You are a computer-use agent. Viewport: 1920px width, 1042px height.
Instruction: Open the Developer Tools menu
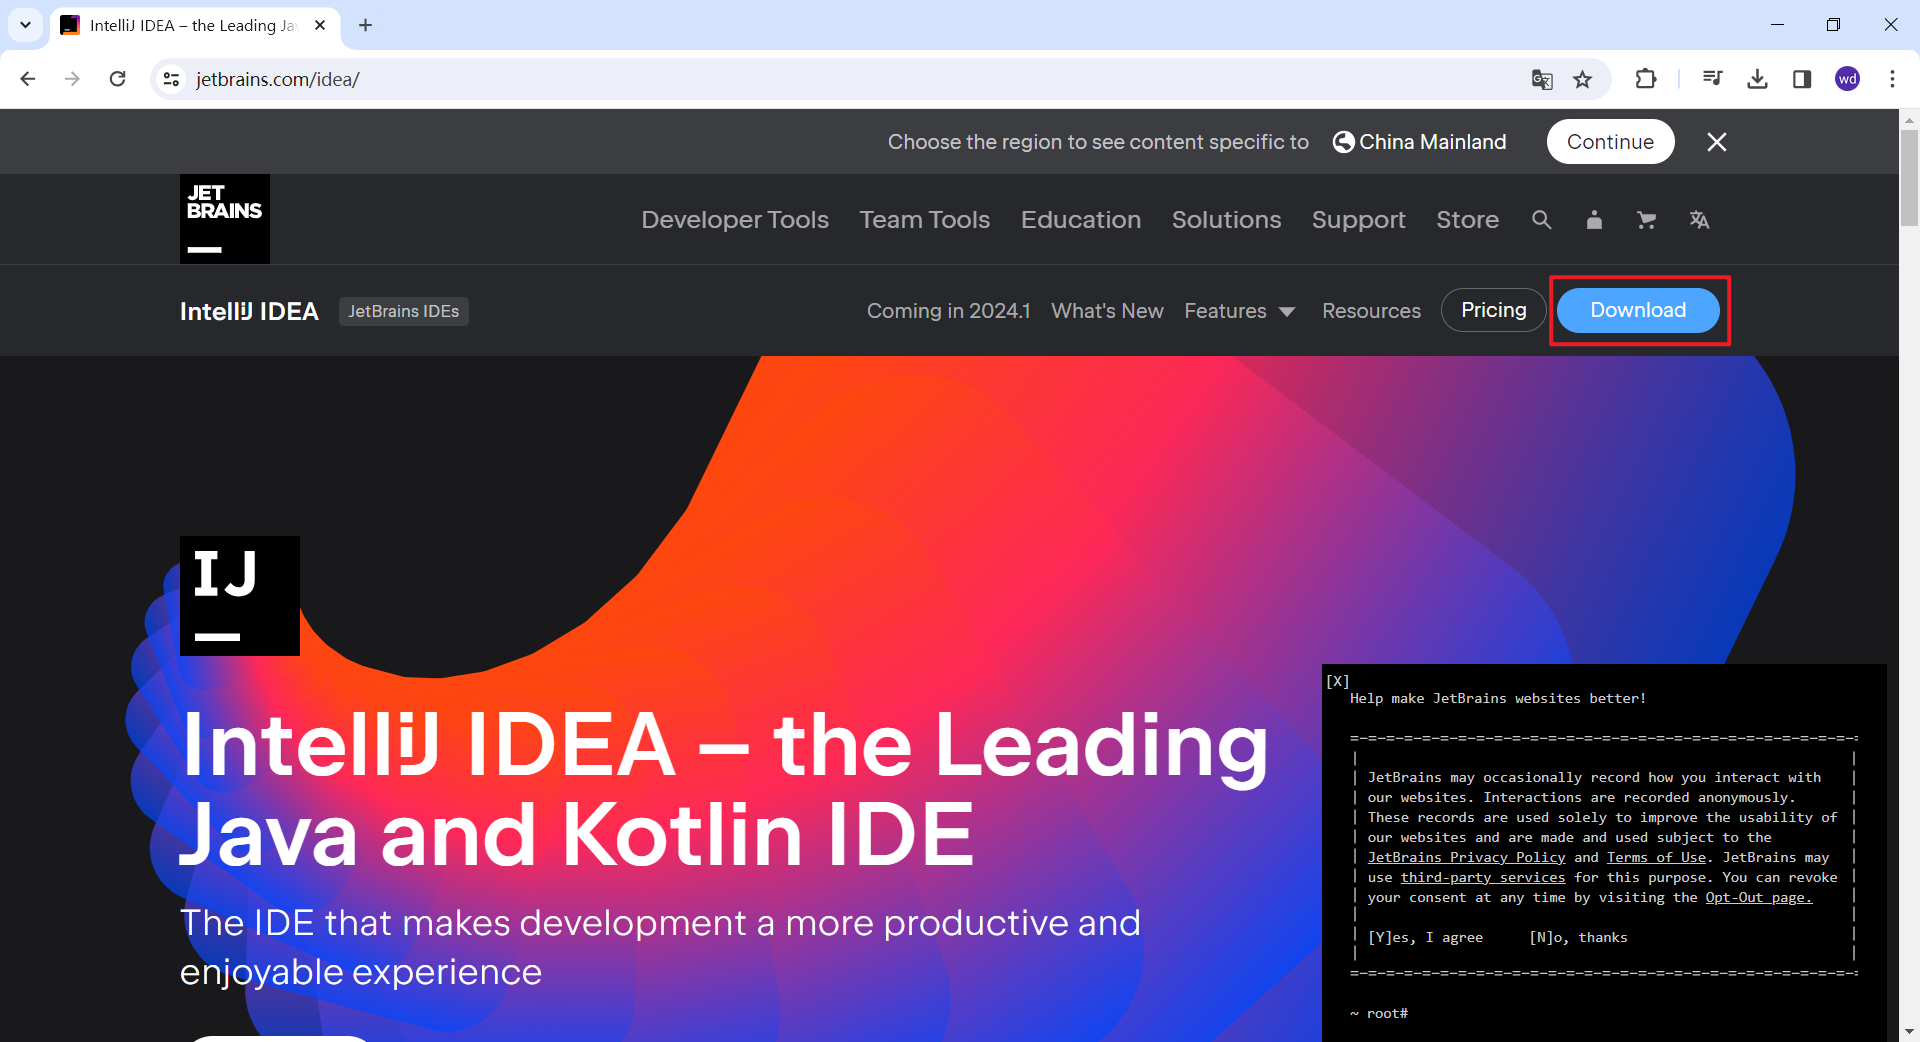[x=735, y=220]
